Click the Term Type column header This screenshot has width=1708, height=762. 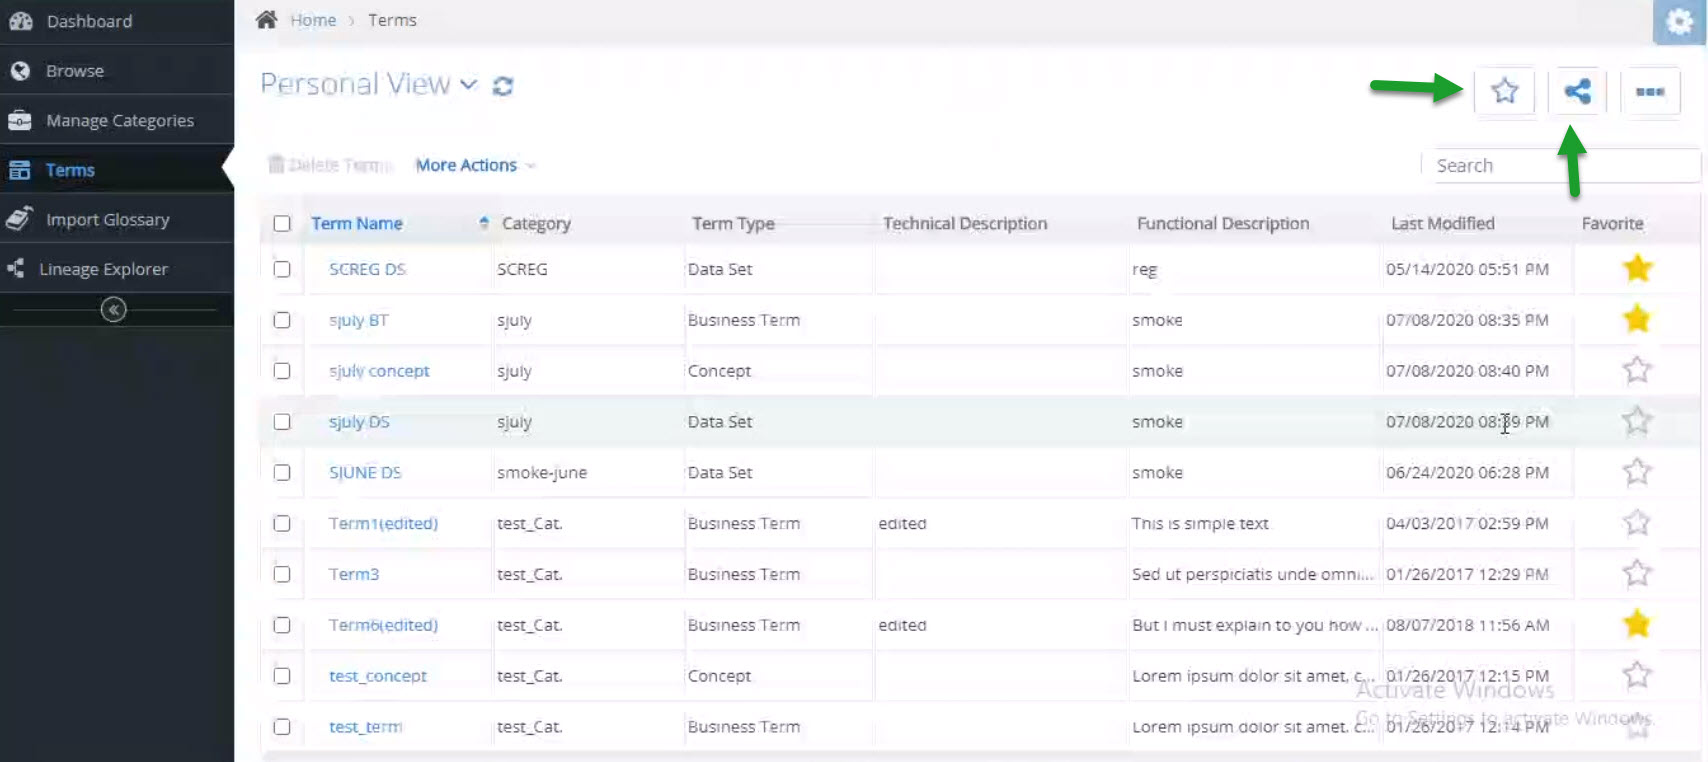pos(733,224)
